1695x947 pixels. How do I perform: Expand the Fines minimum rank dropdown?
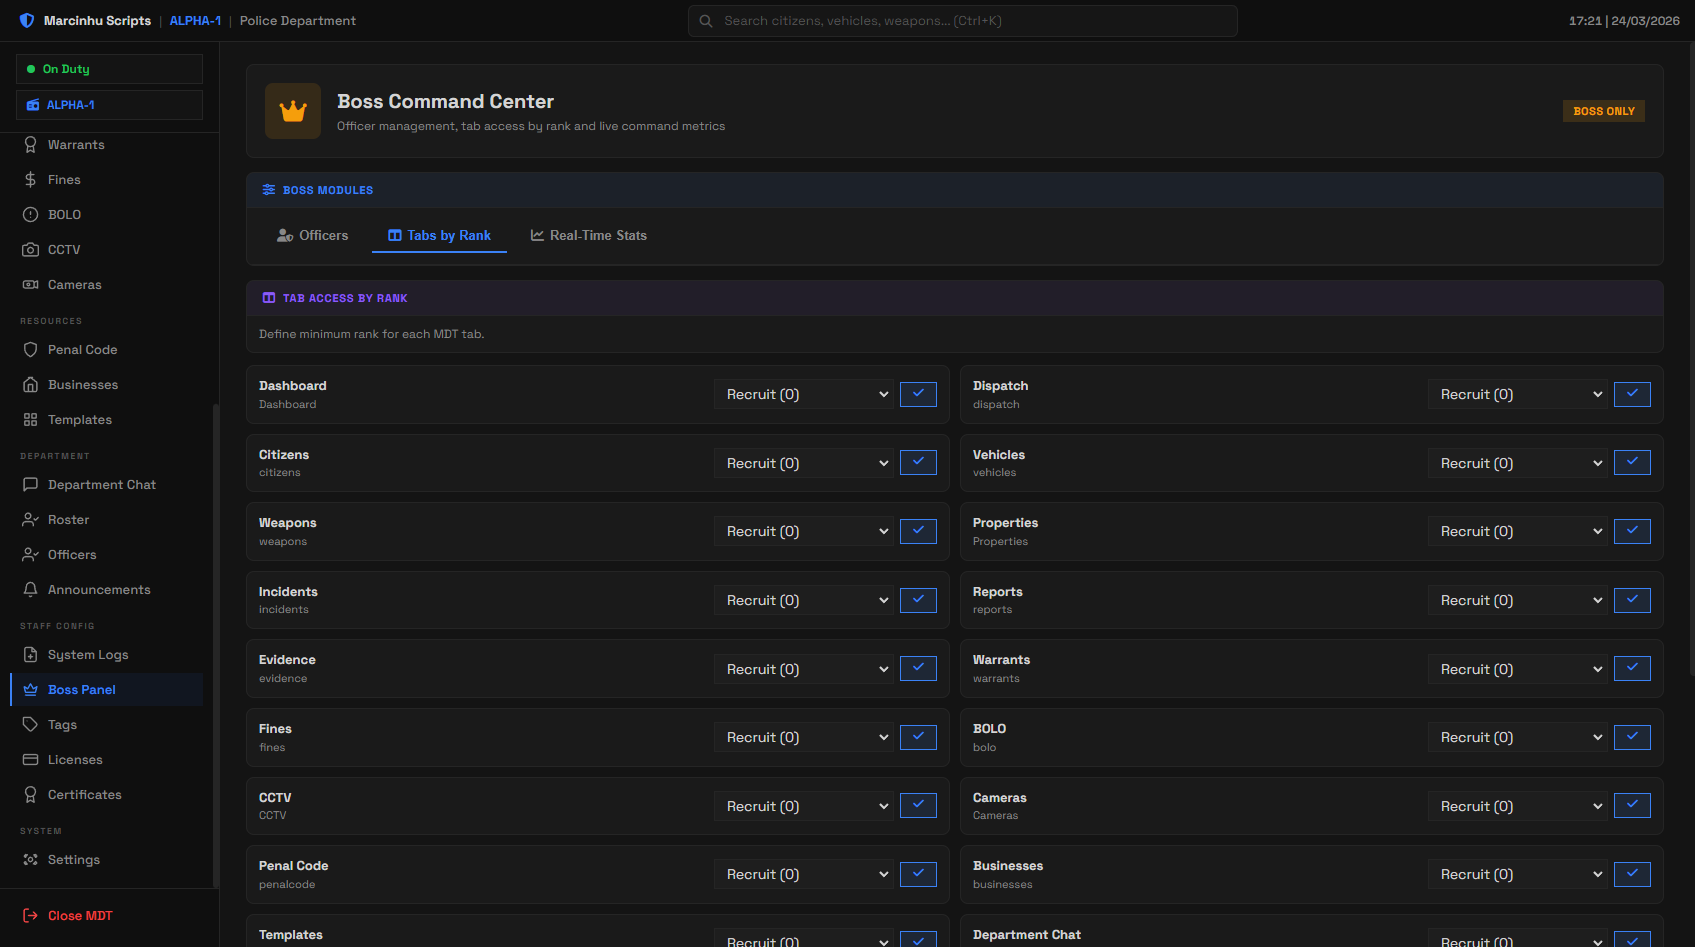pos(804,738)
